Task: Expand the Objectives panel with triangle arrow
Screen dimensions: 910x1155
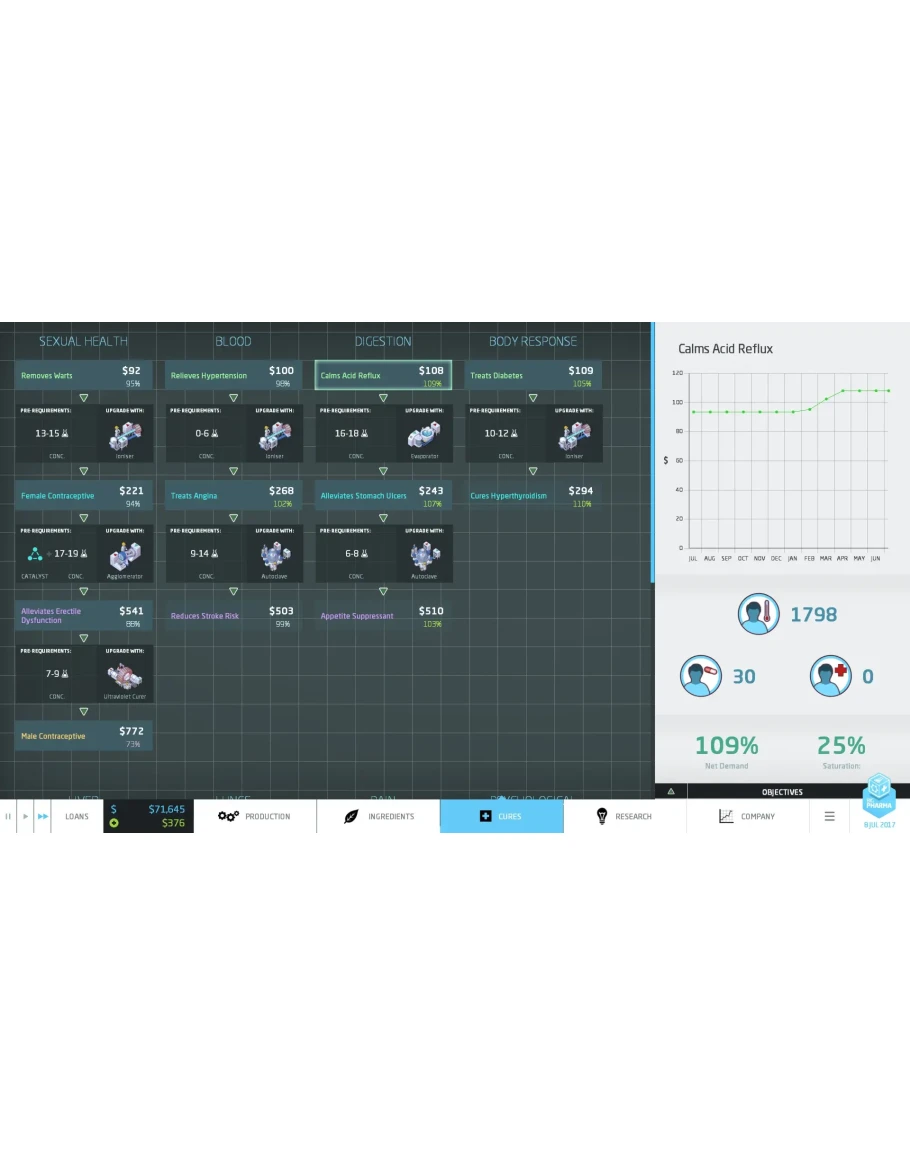Action: click(x=671, y=791)
